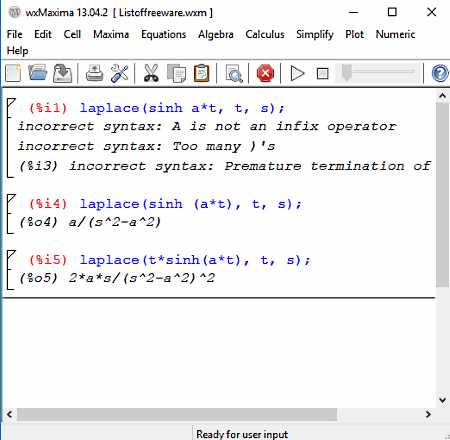Open wxMaxima configuration via tools icon
The image size is (450, 440).
click(120, 73)
